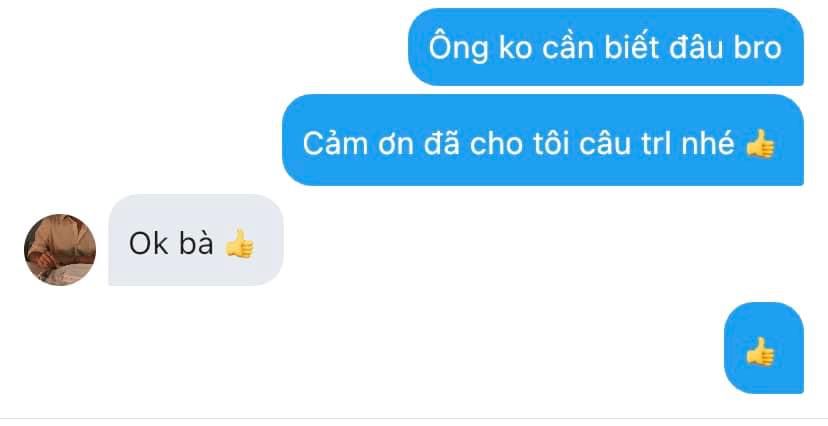Click the abbreviation "trl" in second message
This screenshot has width=828, height=426.
pyautogui.click(x=657, y=143)
